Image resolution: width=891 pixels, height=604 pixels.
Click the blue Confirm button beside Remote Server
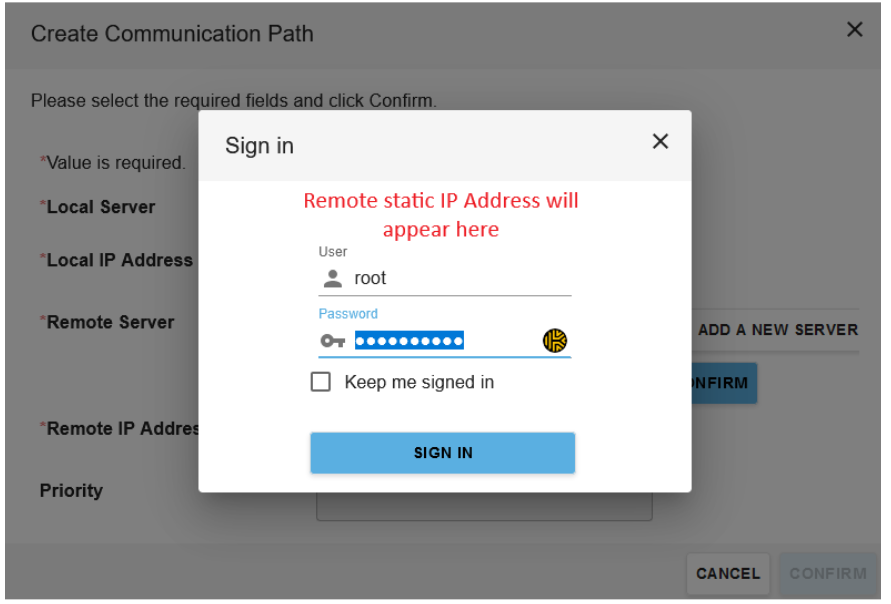point(723,383)
